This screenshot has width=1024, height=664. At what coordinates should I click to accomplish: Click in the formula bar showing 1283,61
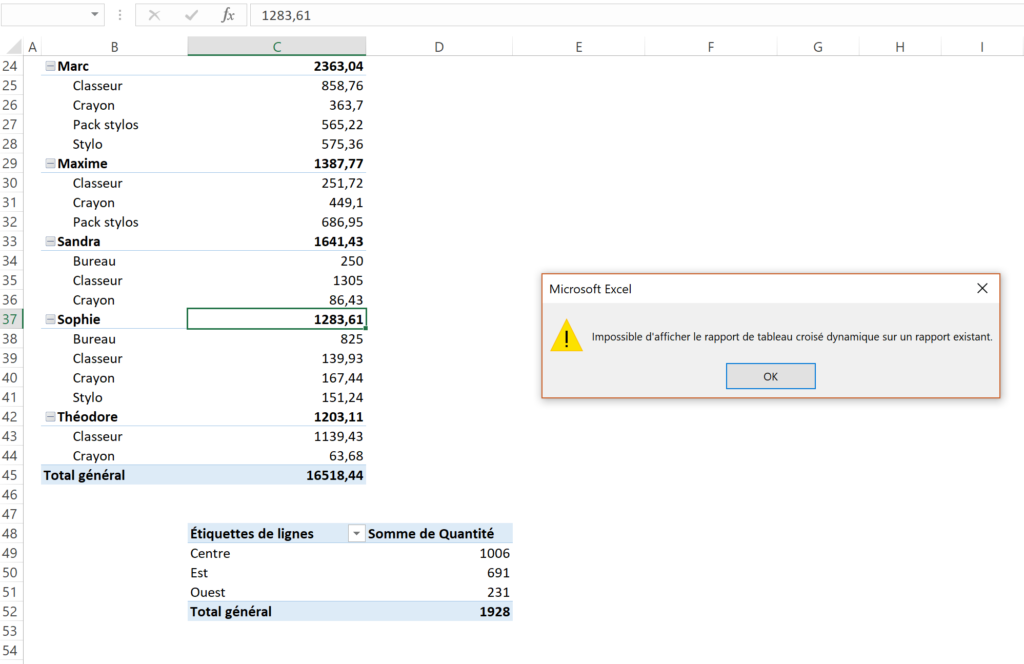click(x=600, y=15)
